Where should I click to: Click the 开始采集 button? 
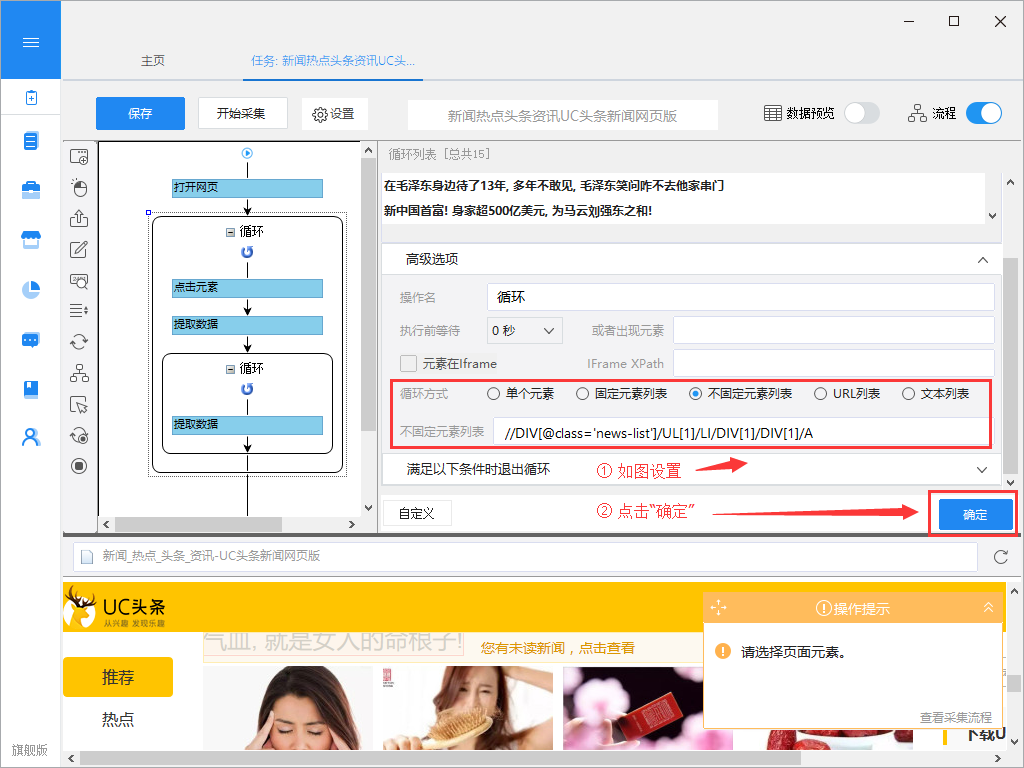(x=242, y=113)
